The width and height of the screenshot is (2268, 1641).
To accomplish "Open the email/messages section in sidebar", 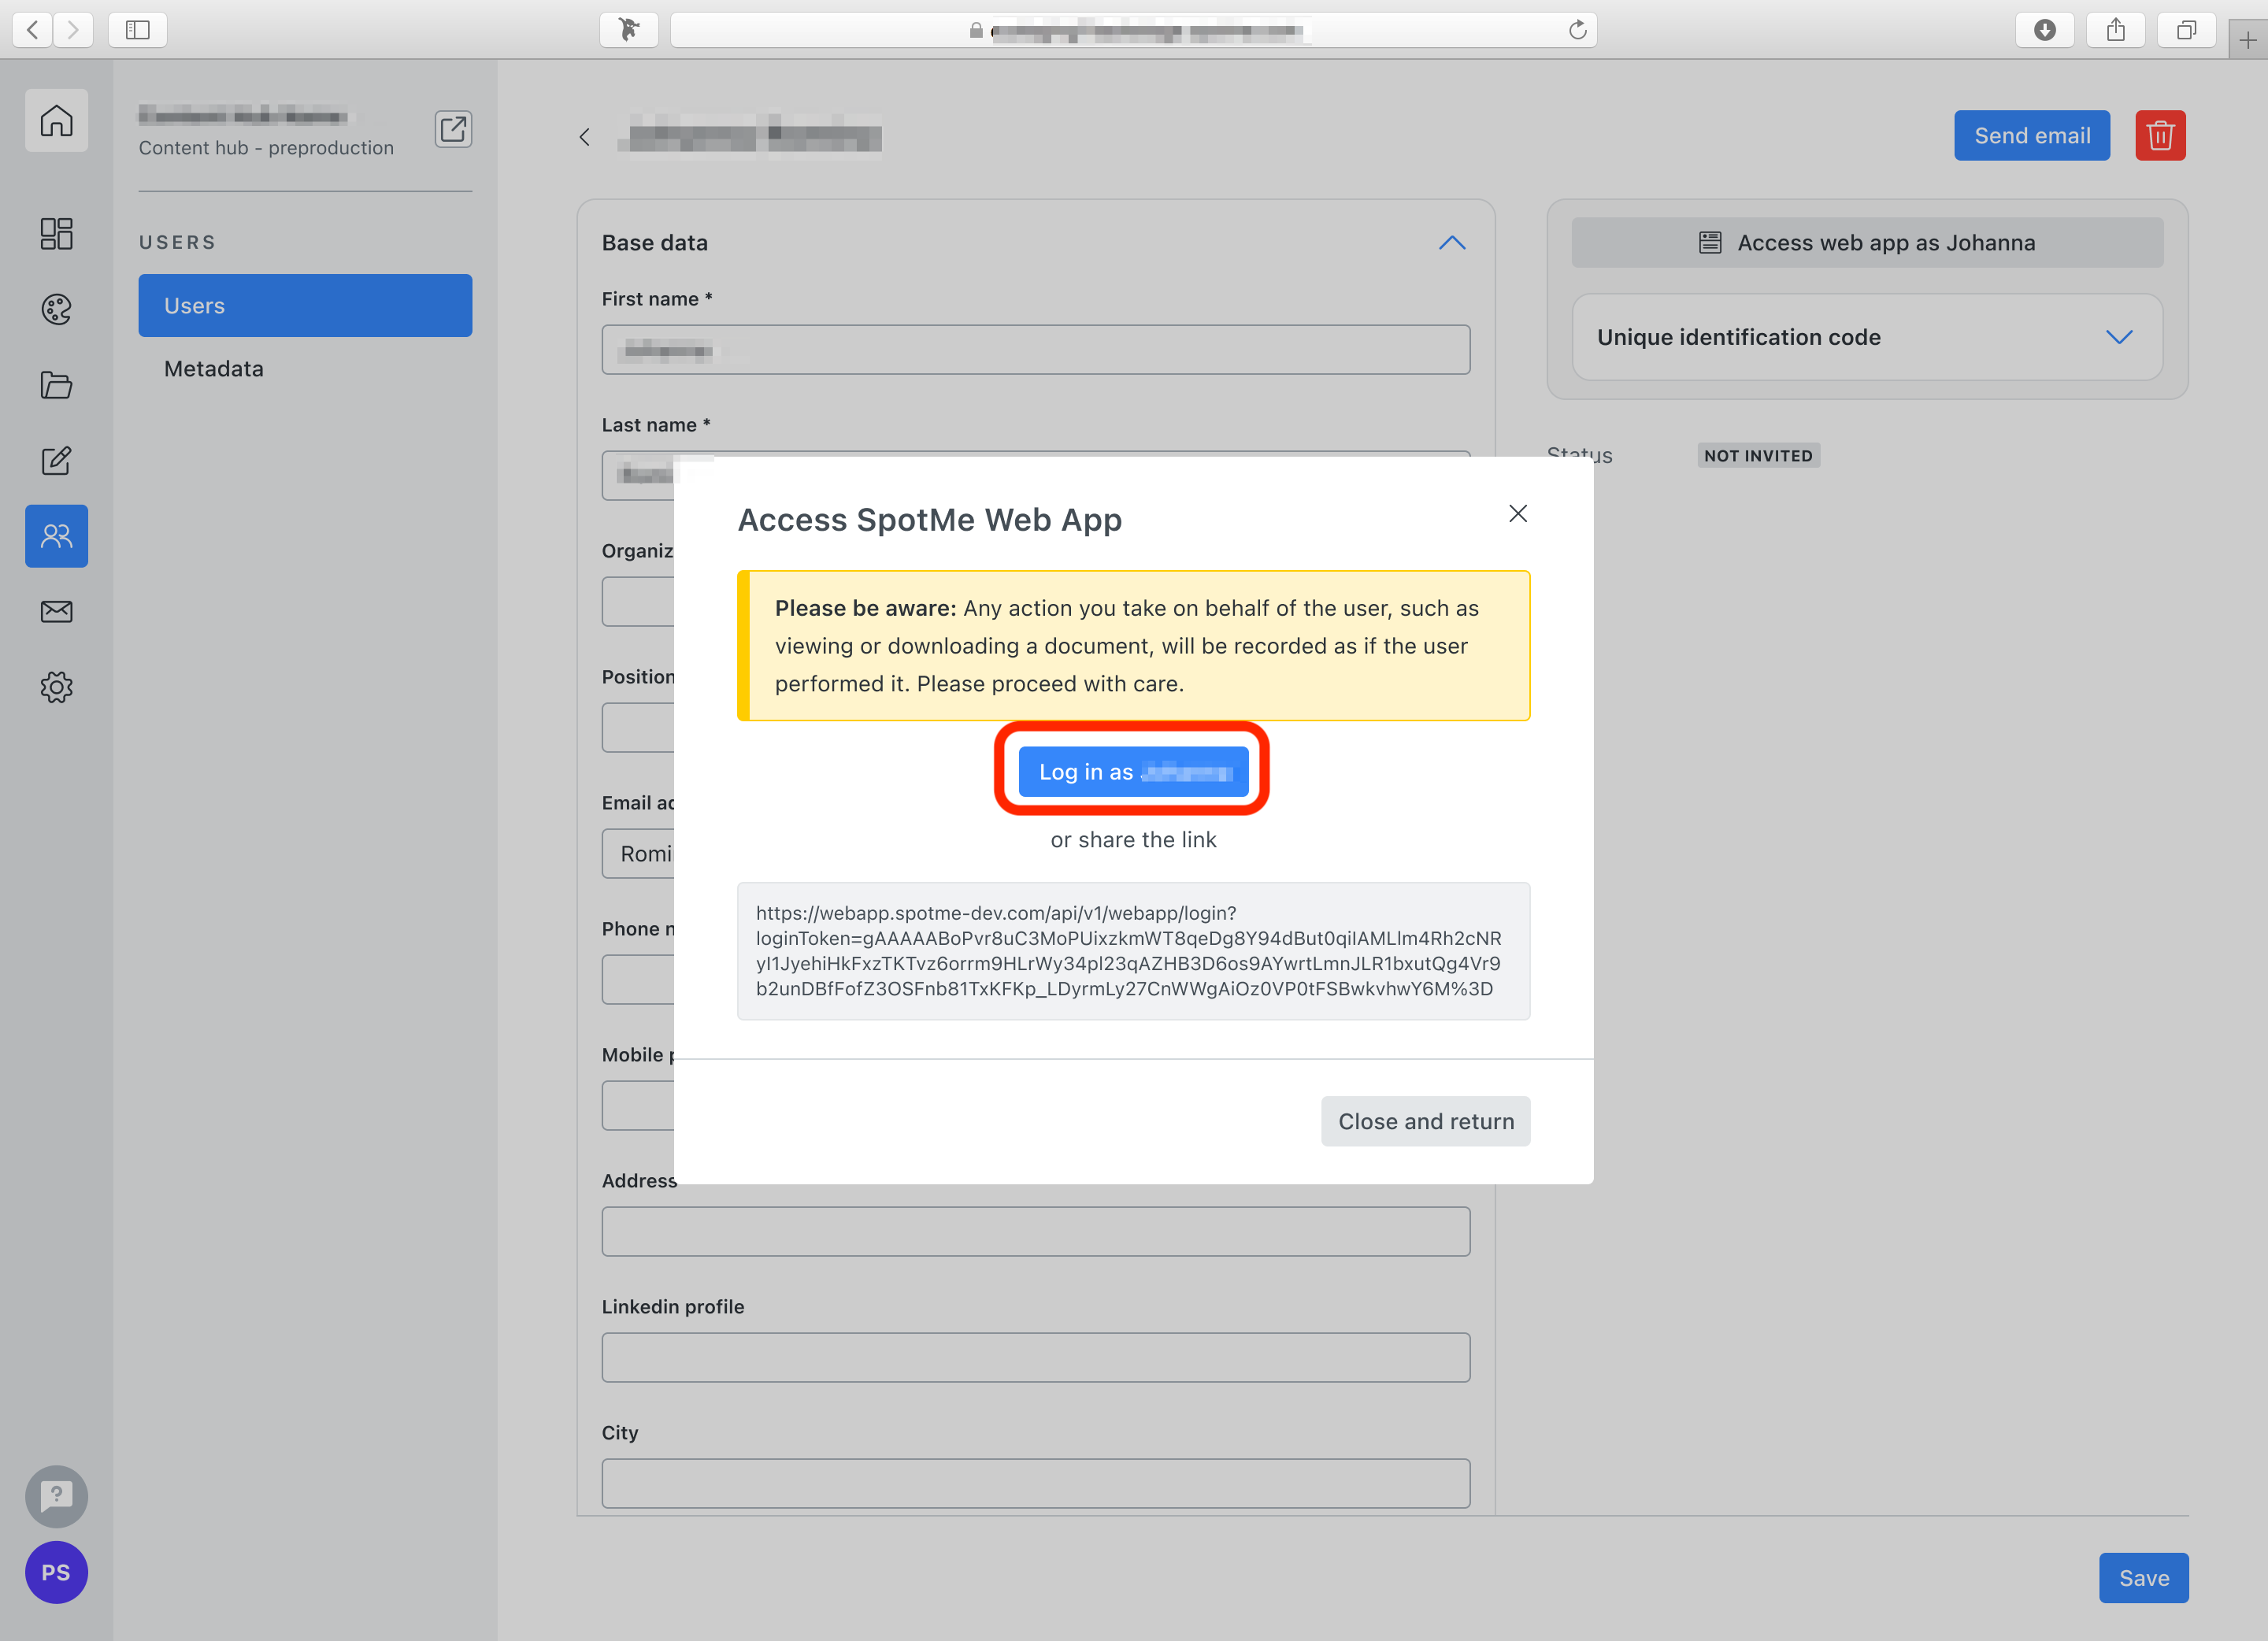I will [x=56, y=612].
